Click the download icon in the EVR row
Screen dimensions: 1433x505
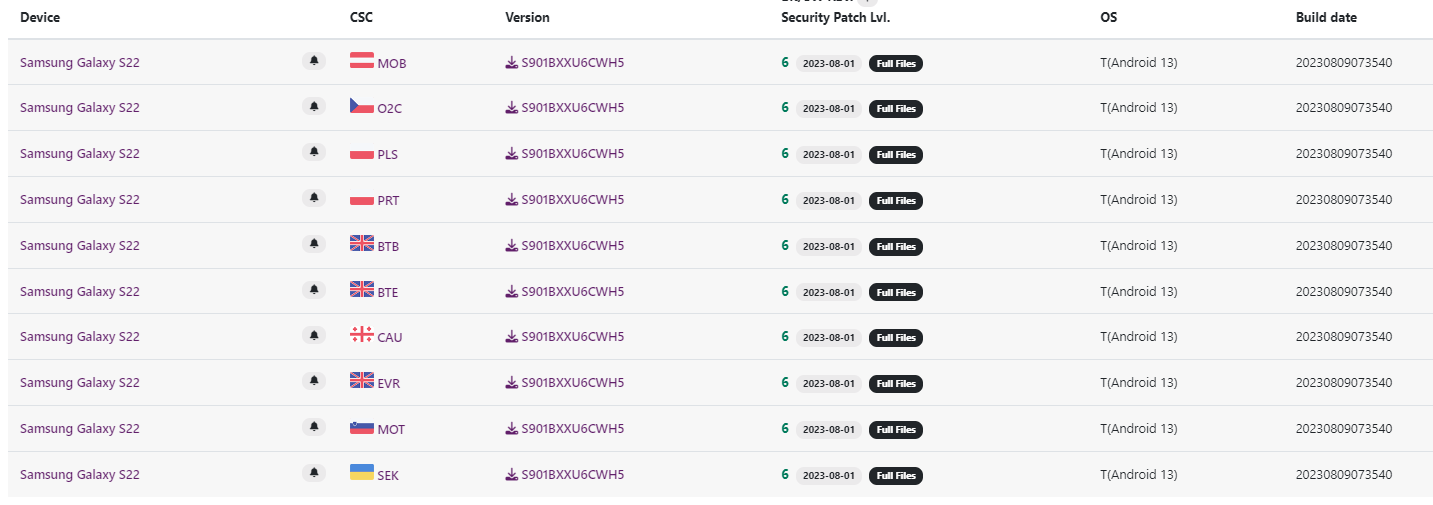pos(511,383)
